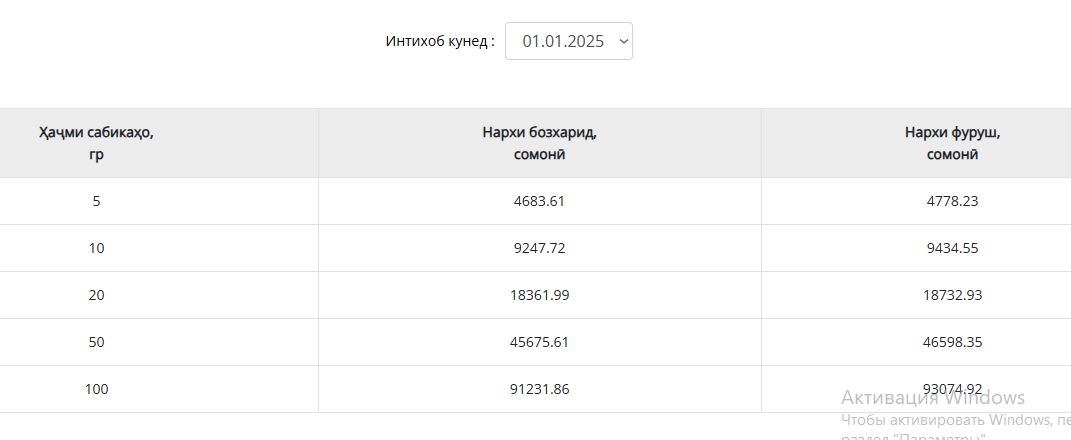Viewport: 1071px width, 440px height.
Task: Click the 50 gram weight cell
Action: click(x=96, y=342)
